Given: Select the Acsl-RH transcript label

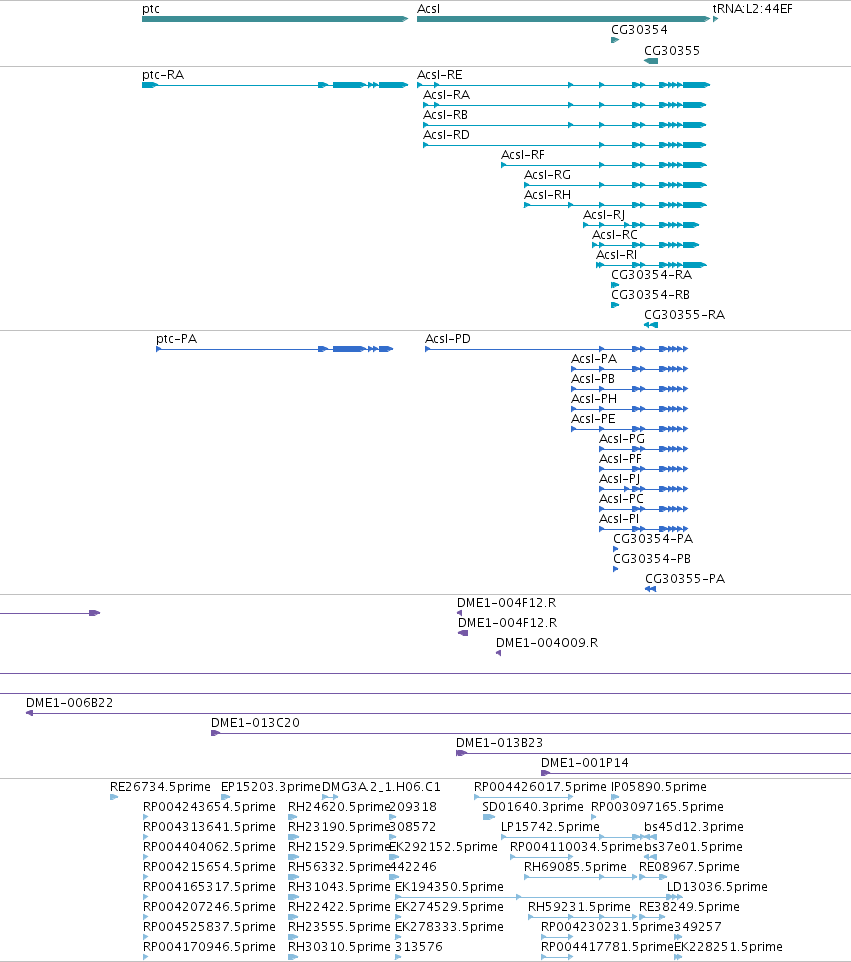Looking at the screenshot, I should click(547, 194).
